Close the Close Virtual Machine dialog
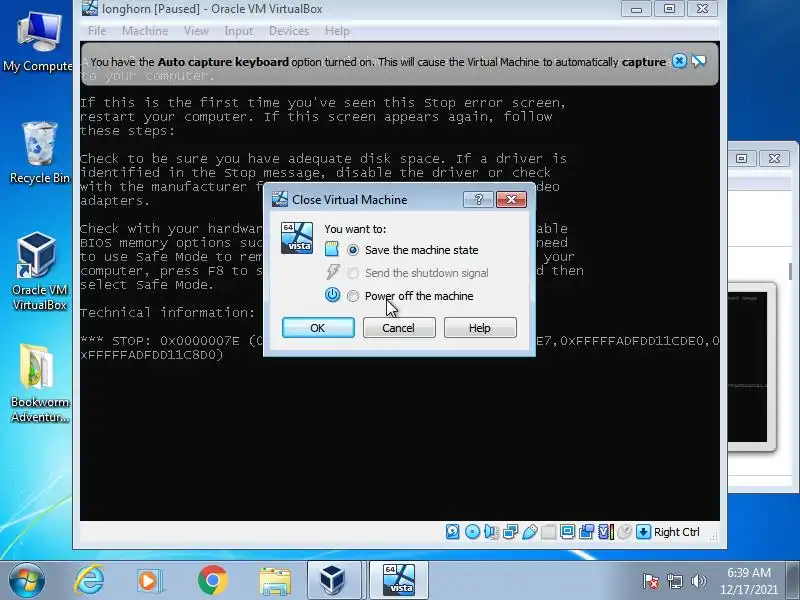Image resolution: width=800 pixels, height=600 pixels. 511,199
